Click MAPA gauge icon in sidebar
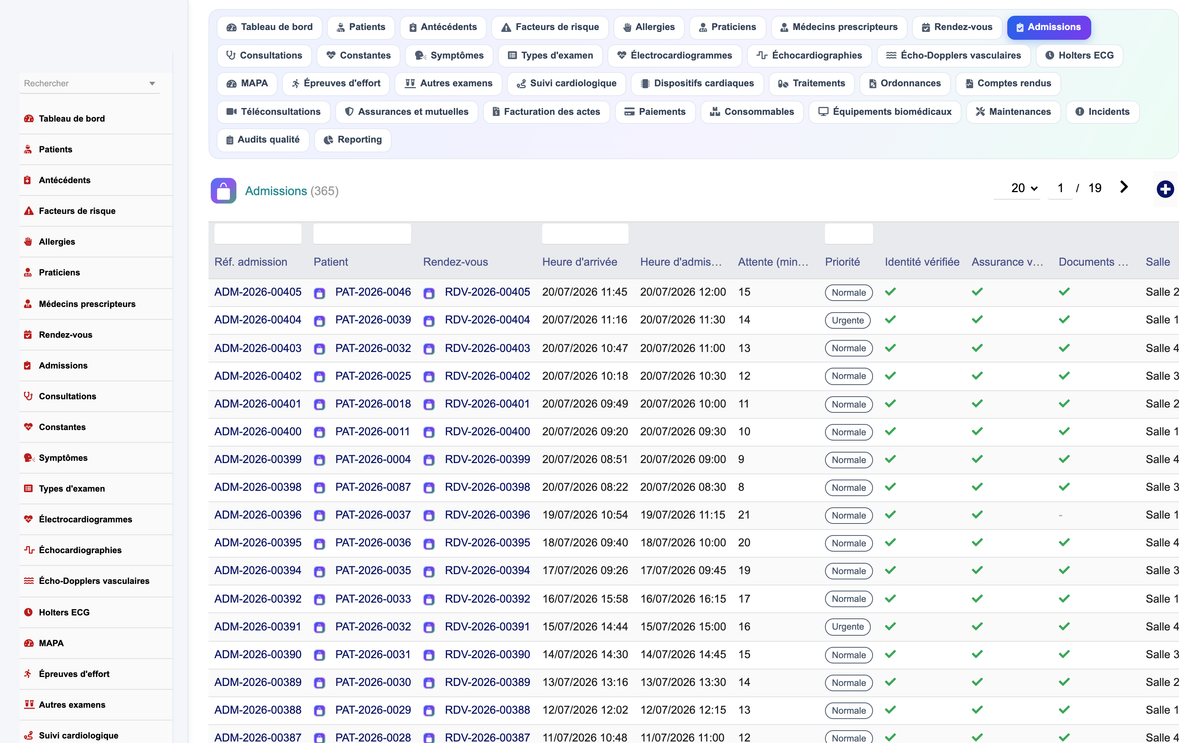The image size is (1200, 743). 28,643
